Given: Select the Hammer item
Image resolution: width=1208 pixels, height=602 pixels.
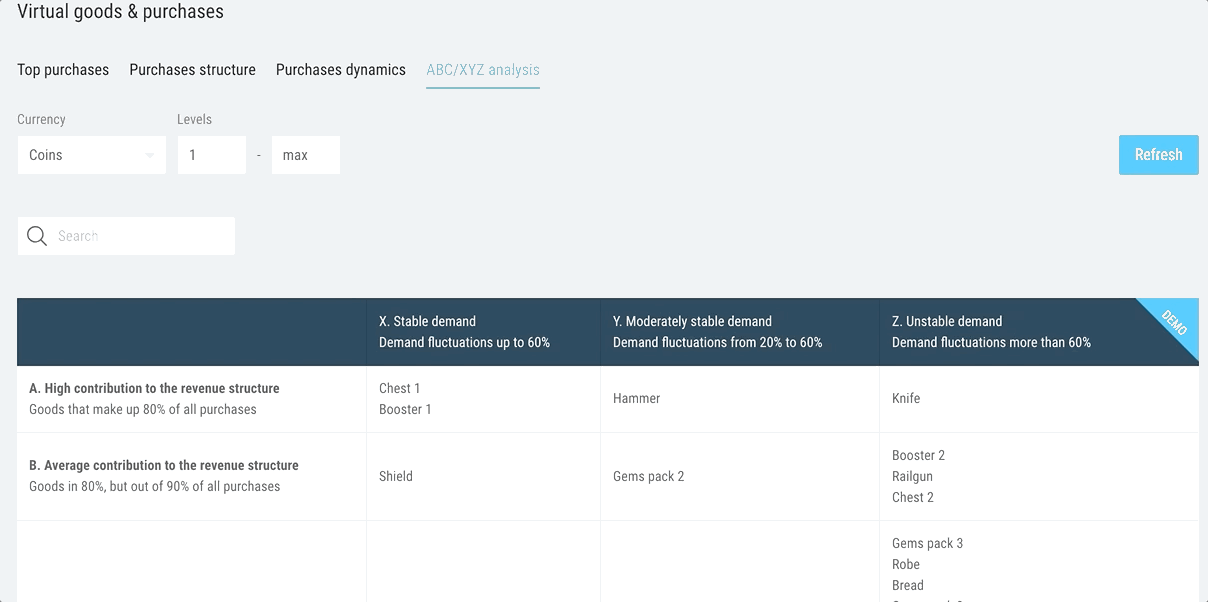Looking at the screenshot, I should [x=637, y=398].
